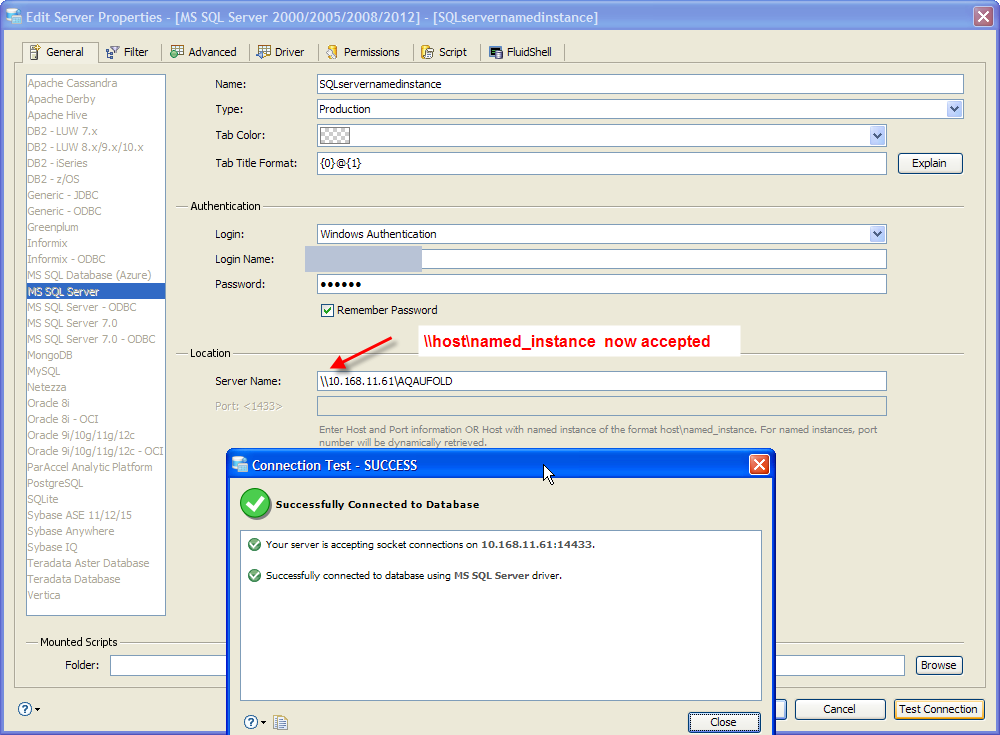Open the Permissions tab
1000x735 pixels.
click(362, 52)
